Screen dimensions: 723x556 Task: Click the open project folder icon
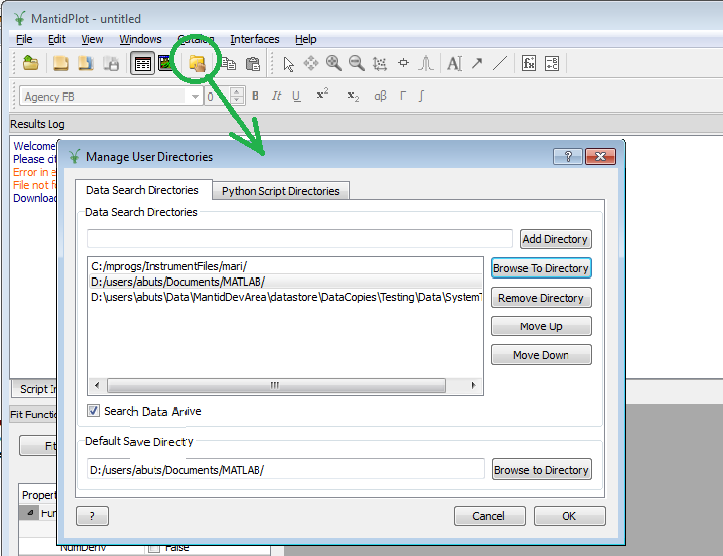pyautogui.click(x=30, y=63)
